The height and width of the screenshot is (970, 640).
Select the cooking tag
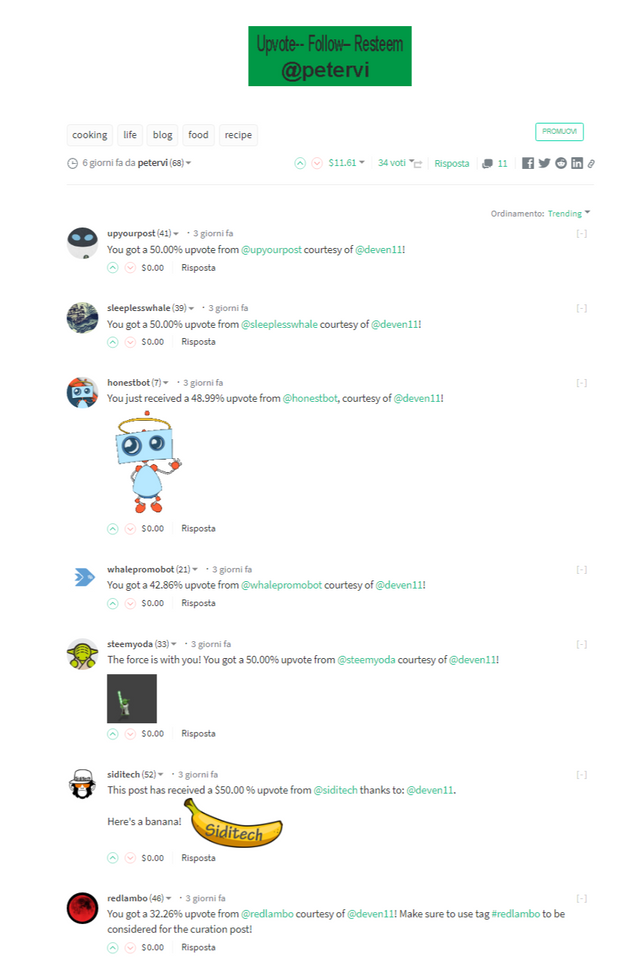pos(90,135)
